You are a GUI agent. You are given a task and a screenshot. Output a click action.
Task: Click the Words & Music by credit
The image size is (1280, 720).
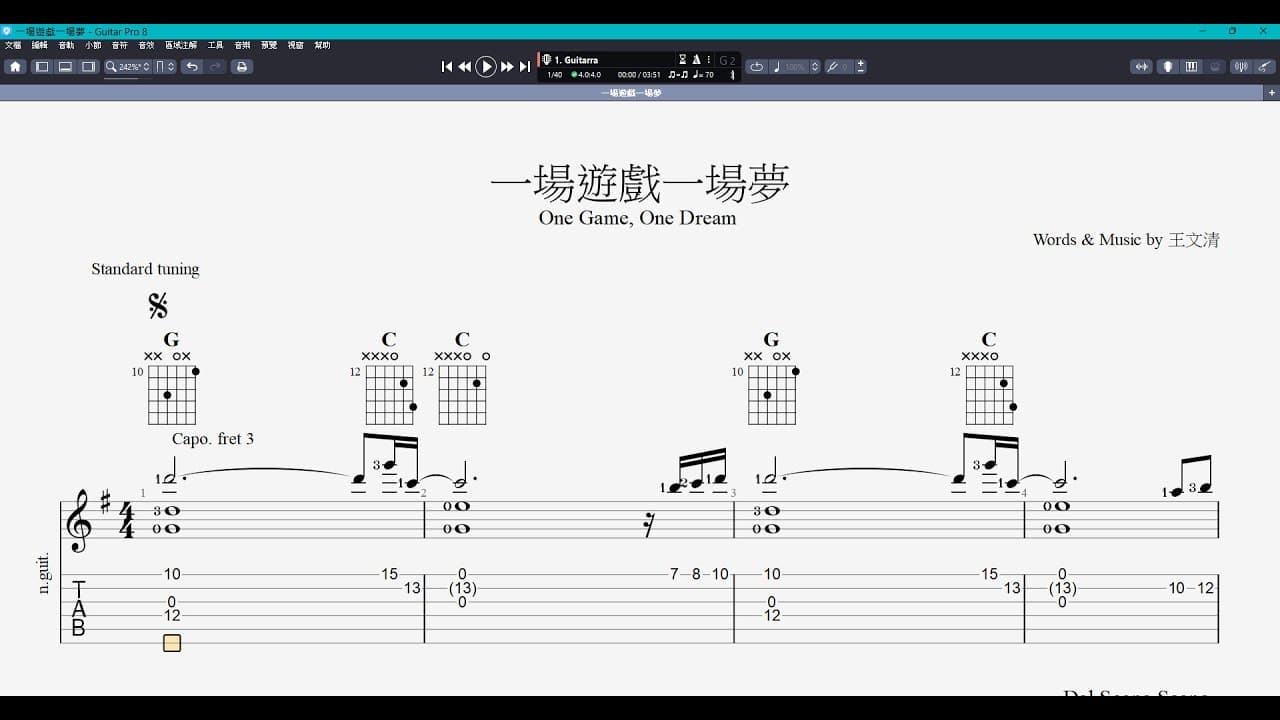[1126, 240]
